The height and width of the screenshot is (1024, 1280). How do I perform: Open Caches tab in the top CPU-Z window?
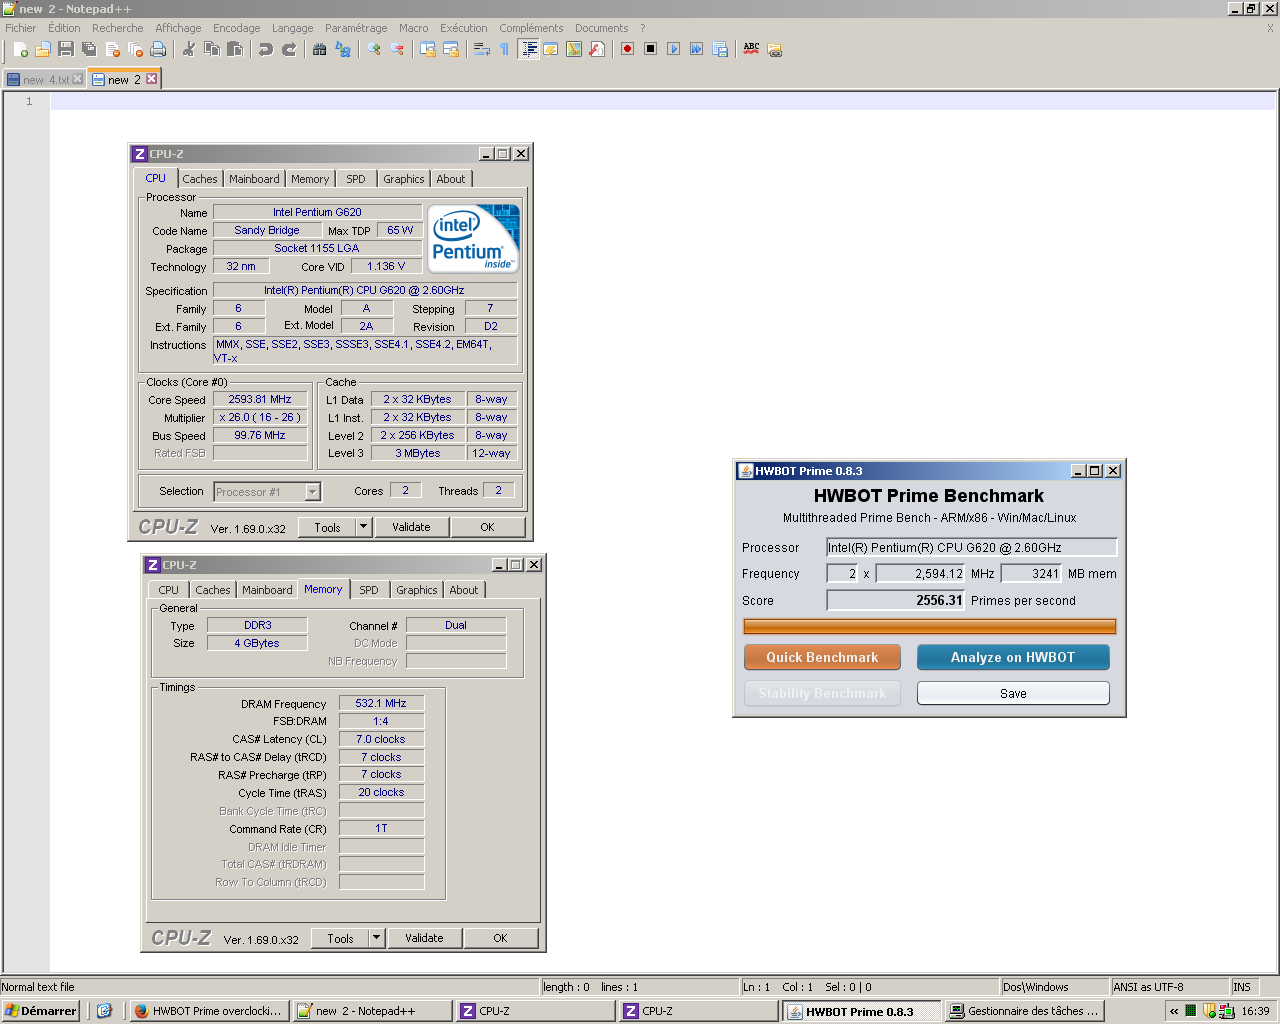coord(200,179)
